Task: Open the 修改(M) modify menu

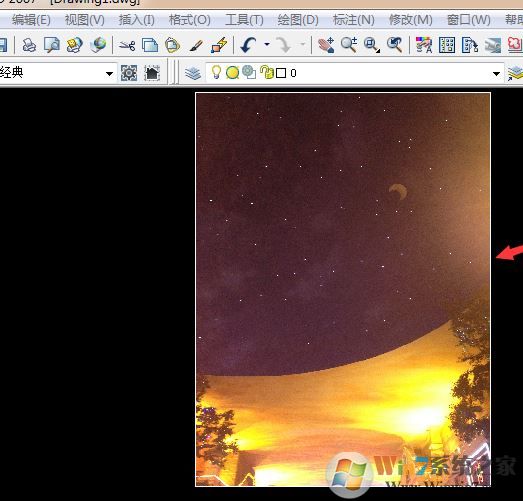Action: (411, 20)
